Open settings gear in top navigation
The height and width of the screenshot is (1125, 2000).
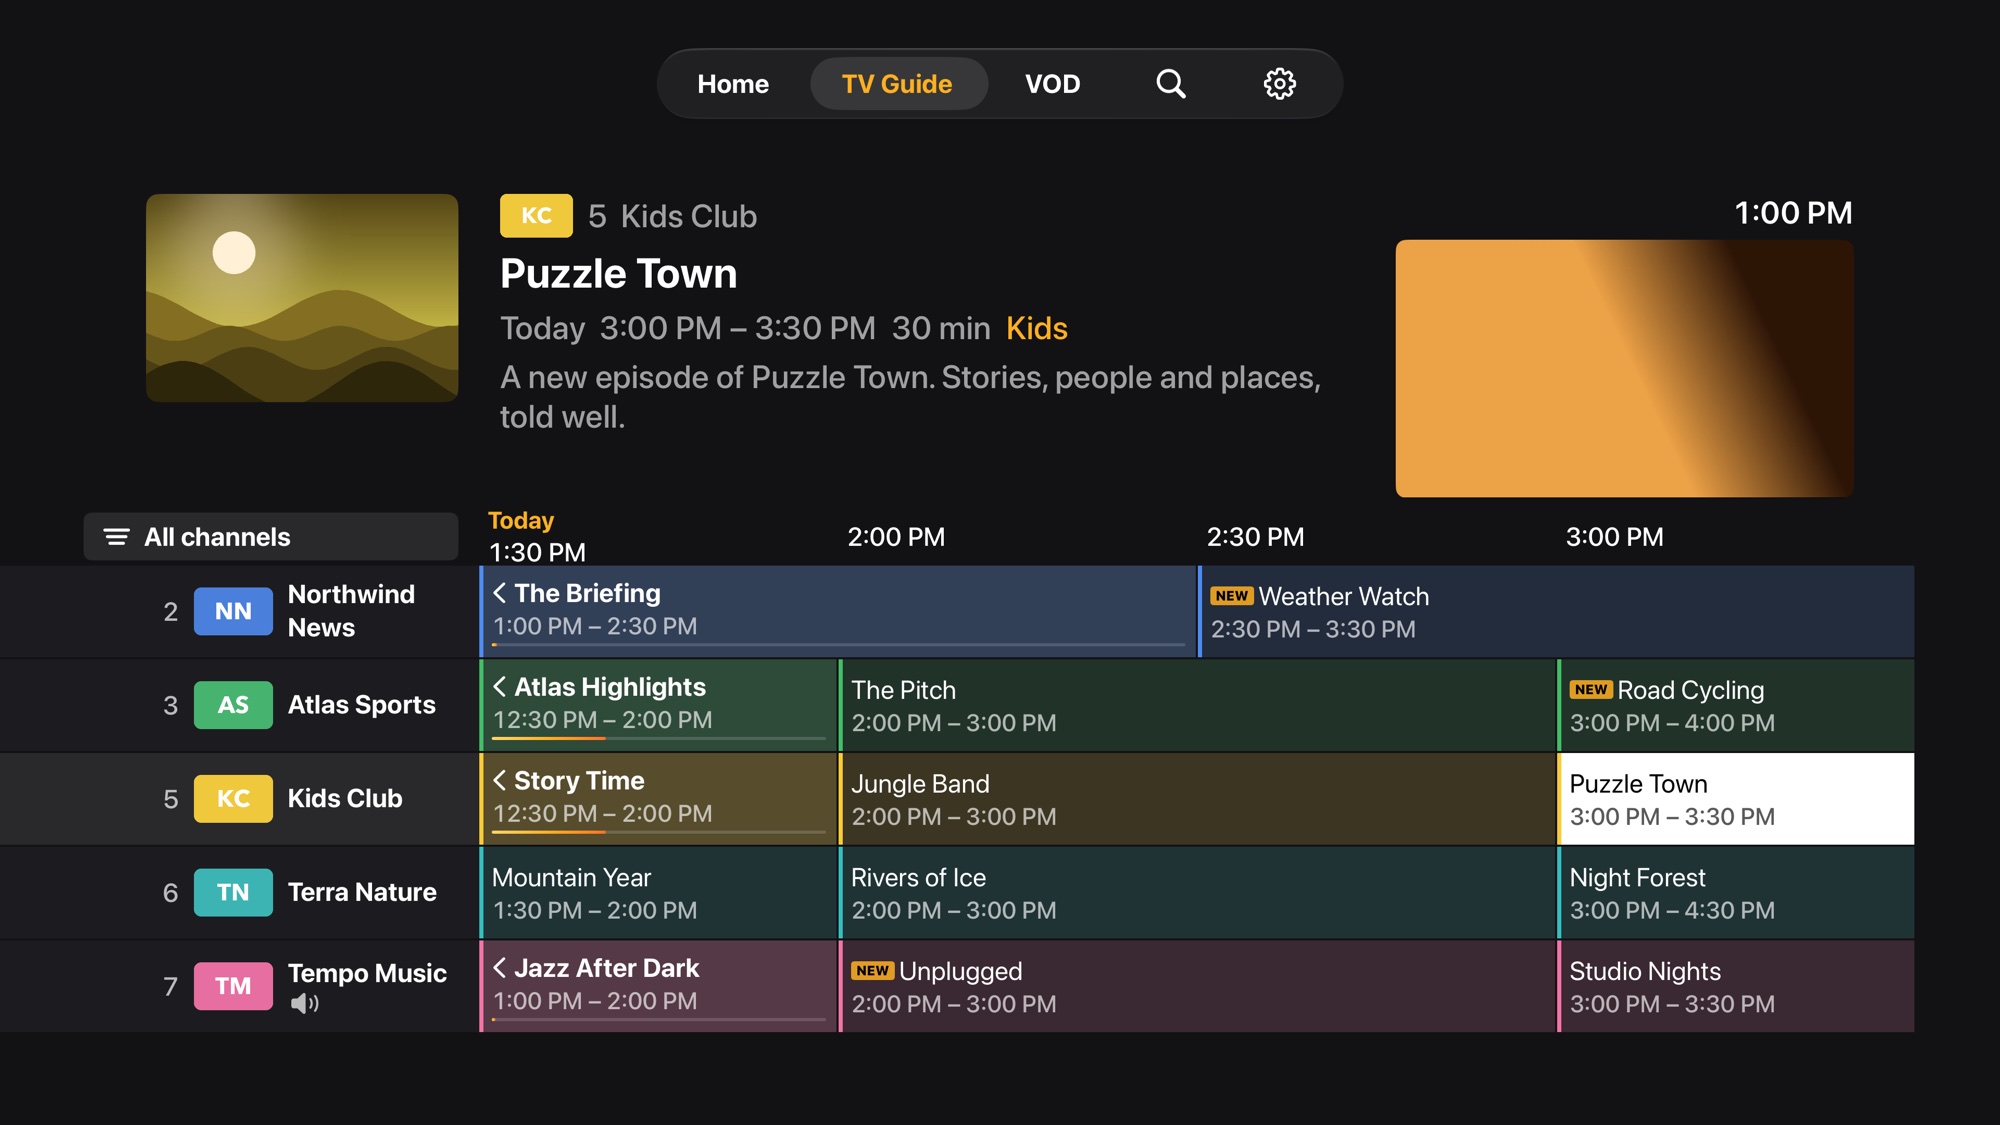pyautogui.click(x=1280, y=84)
